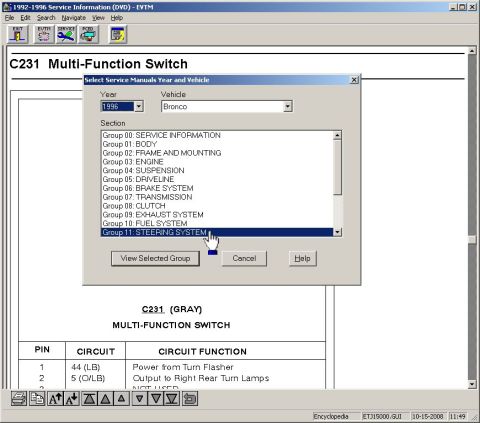Click the copy pages icon

37,399
